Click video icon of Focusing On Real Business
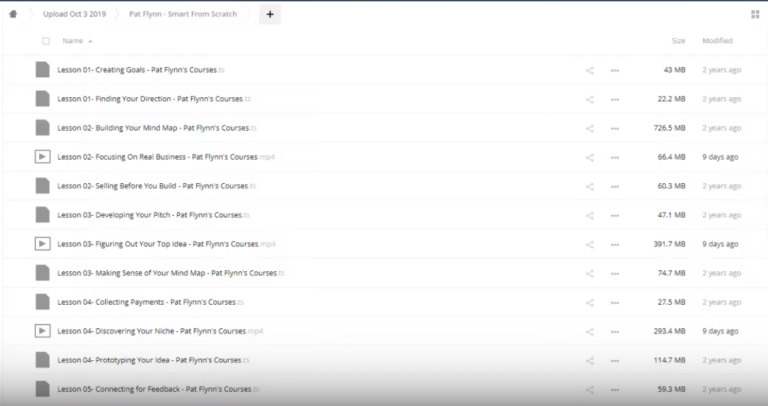 point(43,157)
